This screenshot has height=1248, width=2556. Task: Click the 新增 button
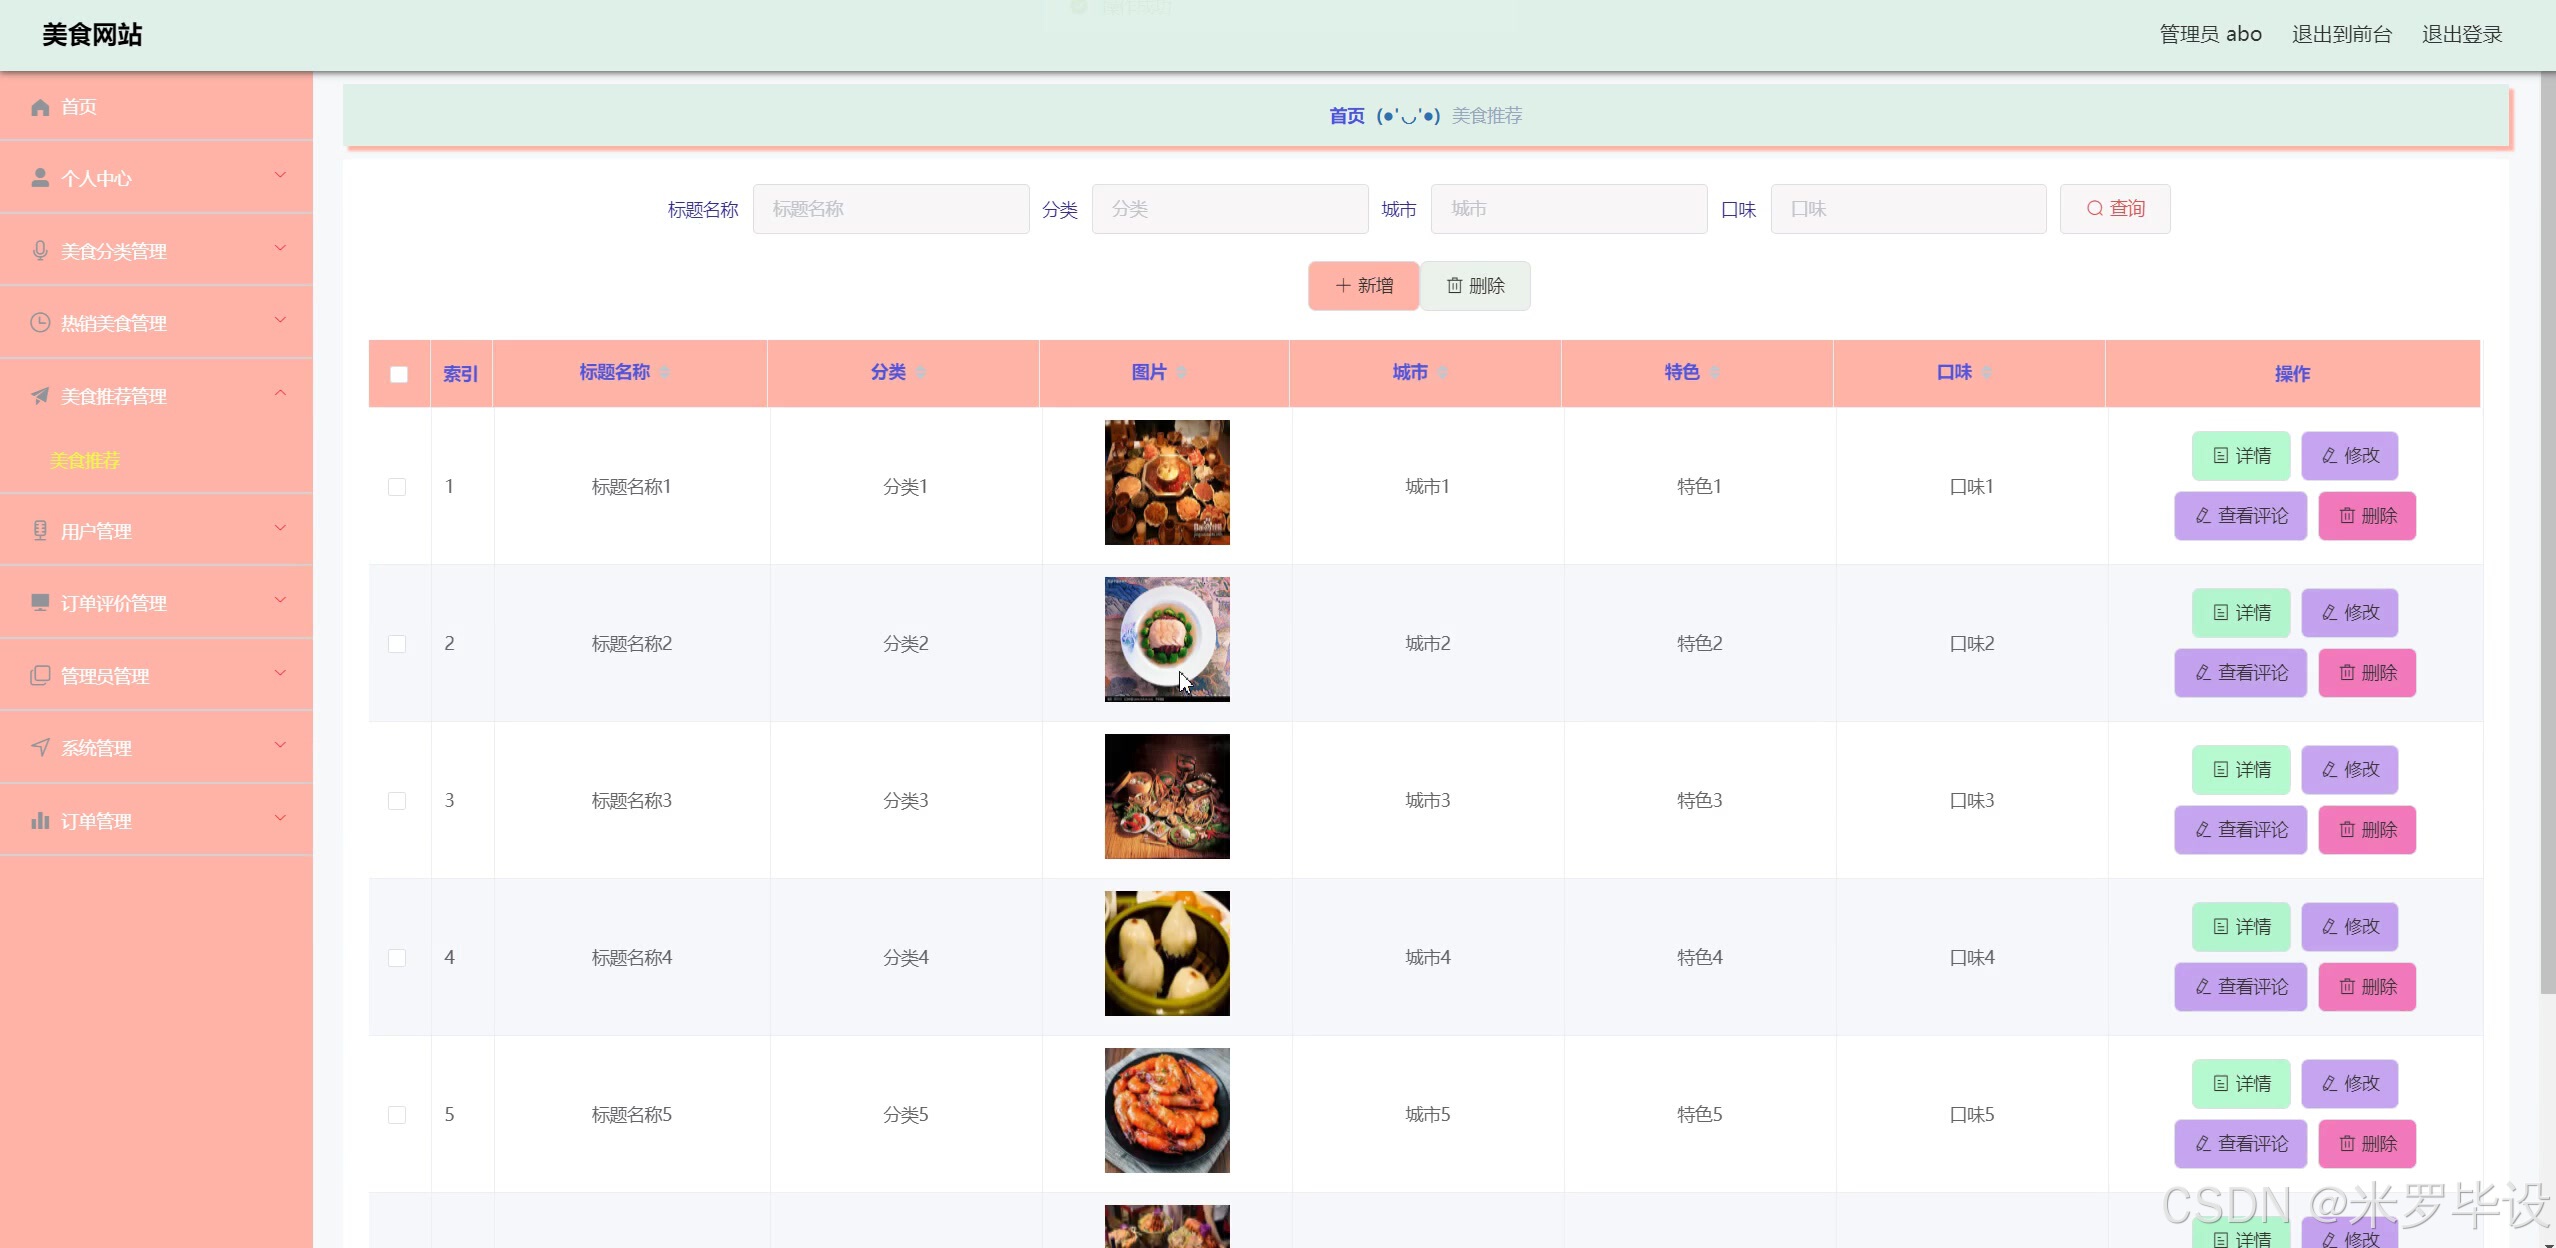[1363, 286]
